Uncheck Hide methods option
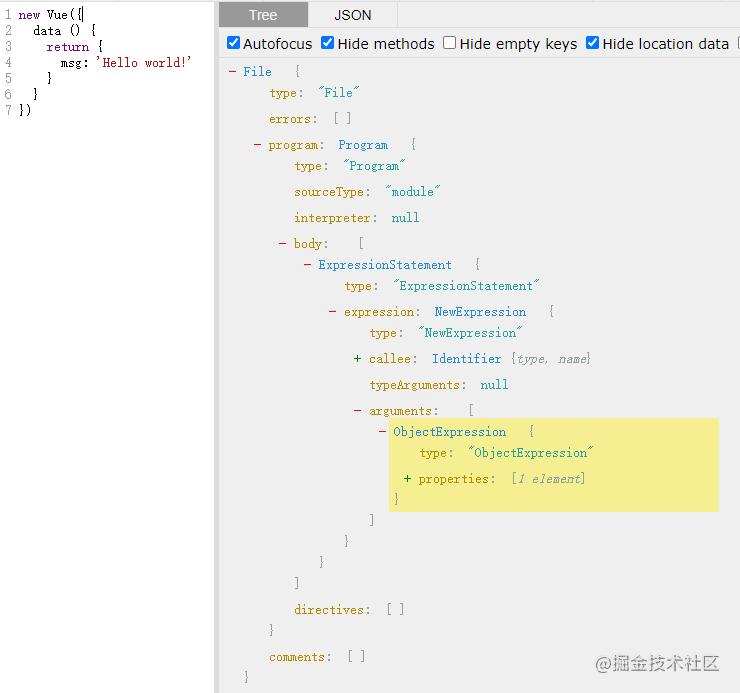Image resolution: width=740 pixels, height=693 pixels. [x=328, y=43]
